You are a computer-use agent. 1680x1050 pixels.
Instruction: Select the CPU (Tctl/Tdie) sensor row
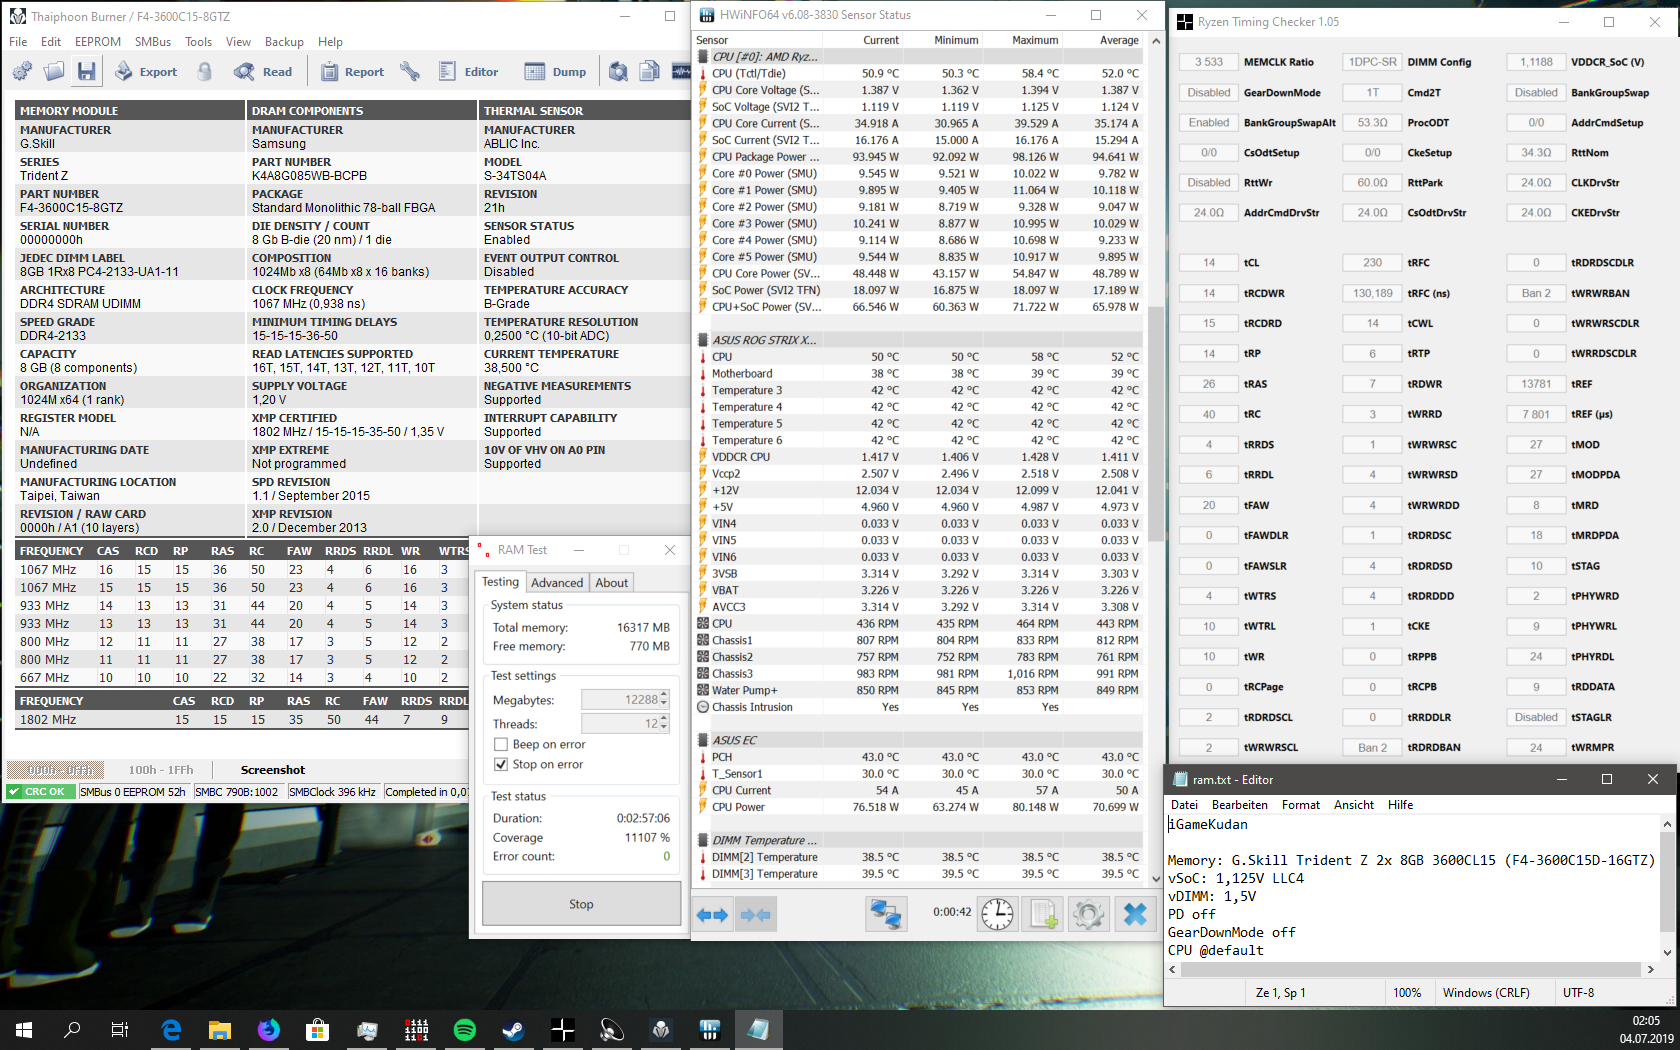coord(919,73)
